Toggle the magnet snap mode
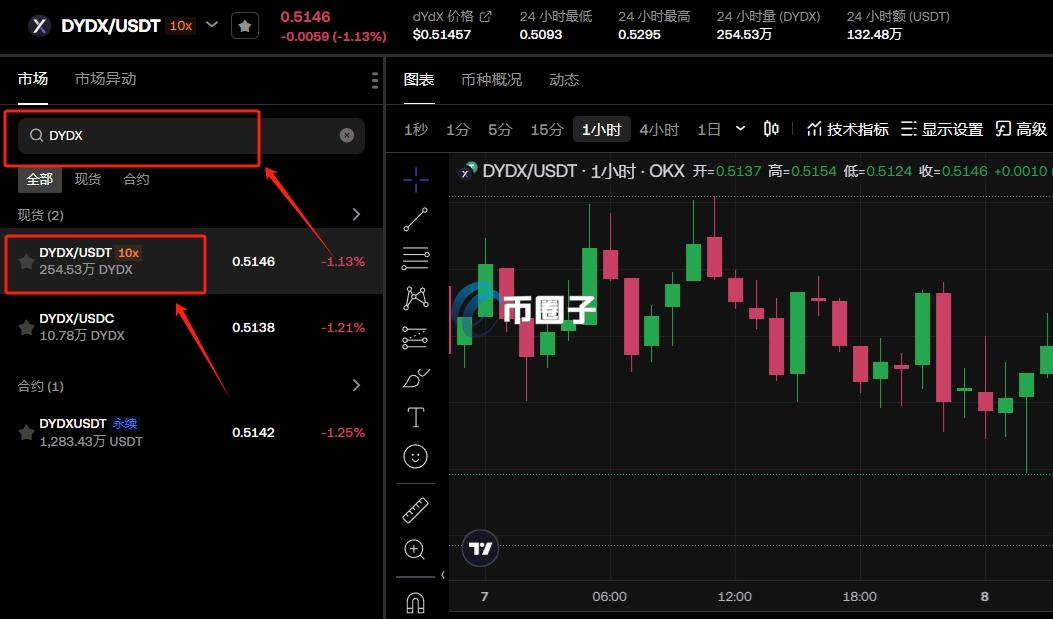1053x619 pixels. click(x=416, y=602)
